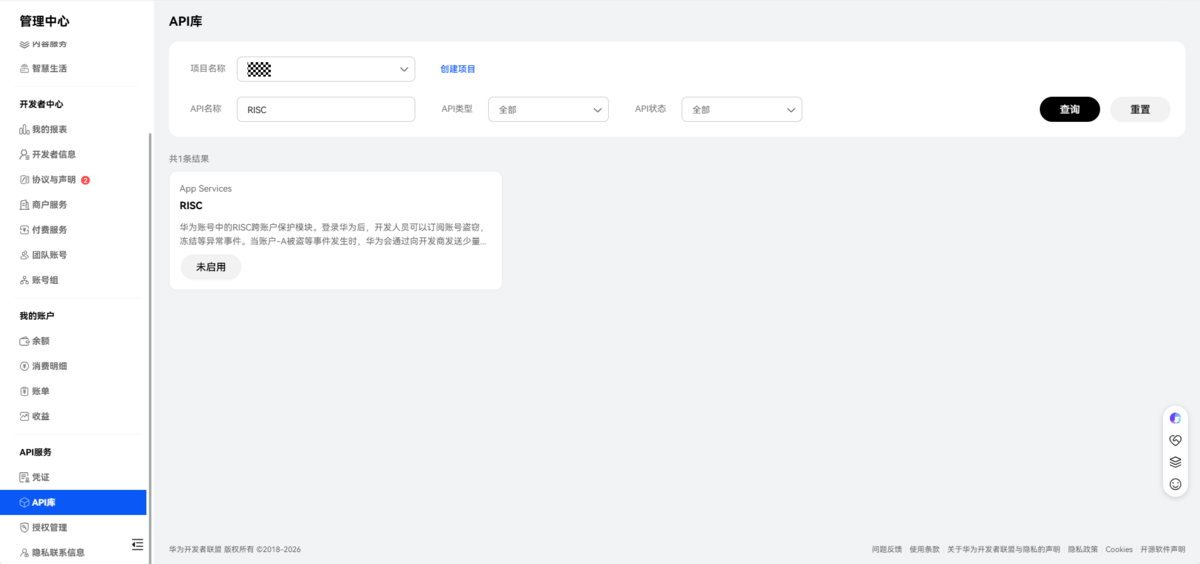Click the shield icon beside 授权管理
Image resolution: width=1200 pixels, height=564 pixels.
pyautogui.click(x=24, y=527)
